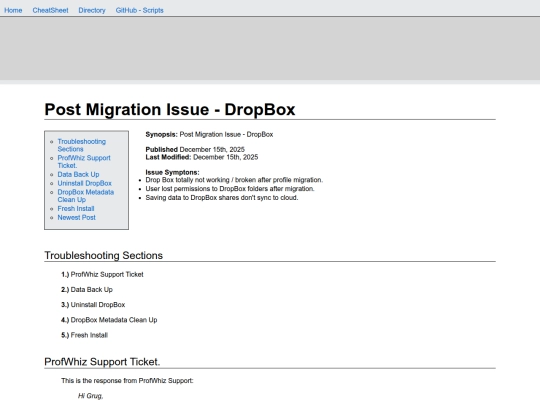This screenshot has height=405, width=540.
Task: Jump to Data Back Up section link
Action: [x=78, y=174]
